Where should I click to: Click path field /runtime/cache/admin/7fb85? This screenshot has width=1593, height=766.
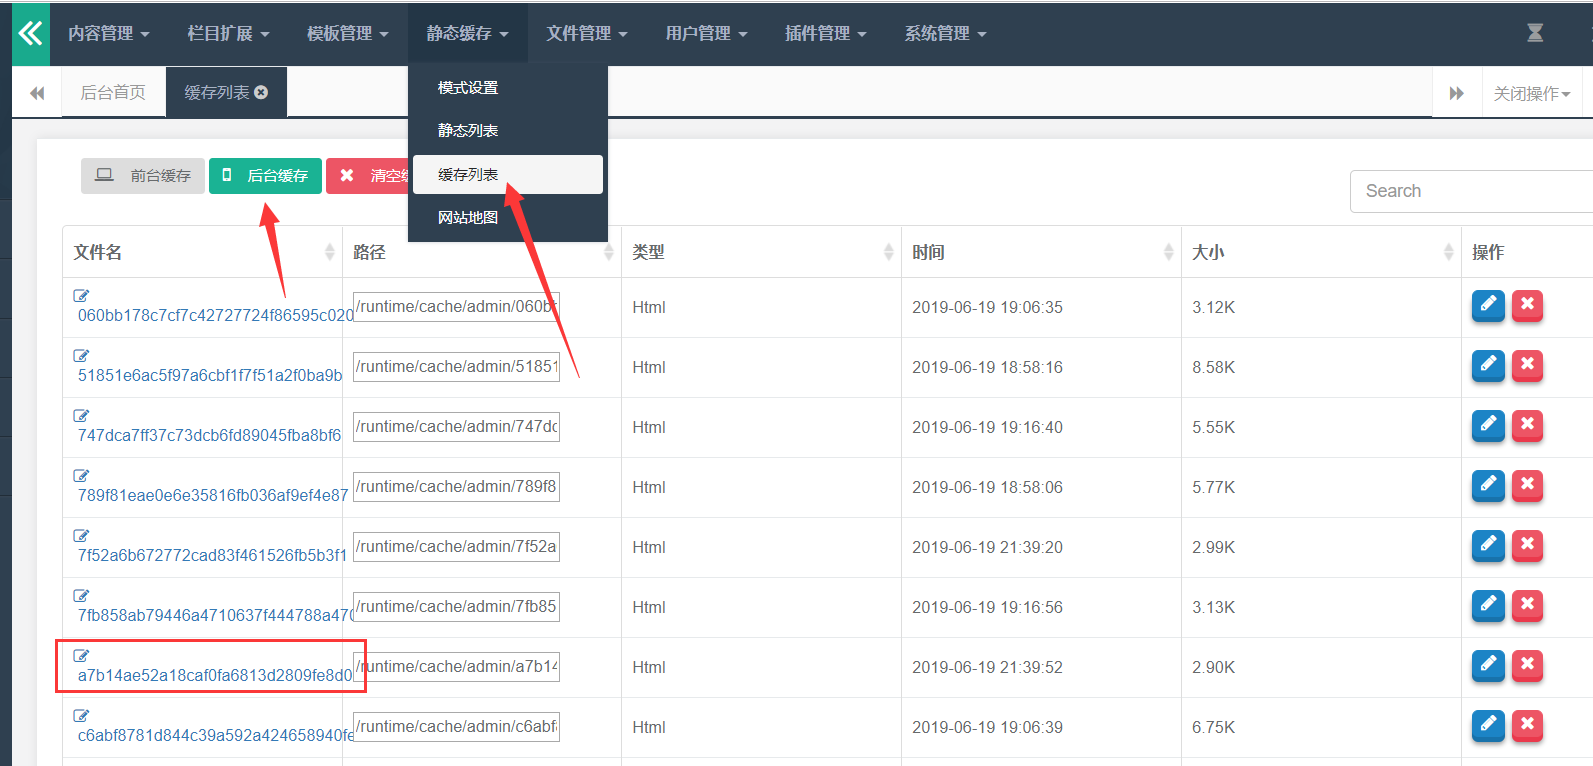point(456,607)
